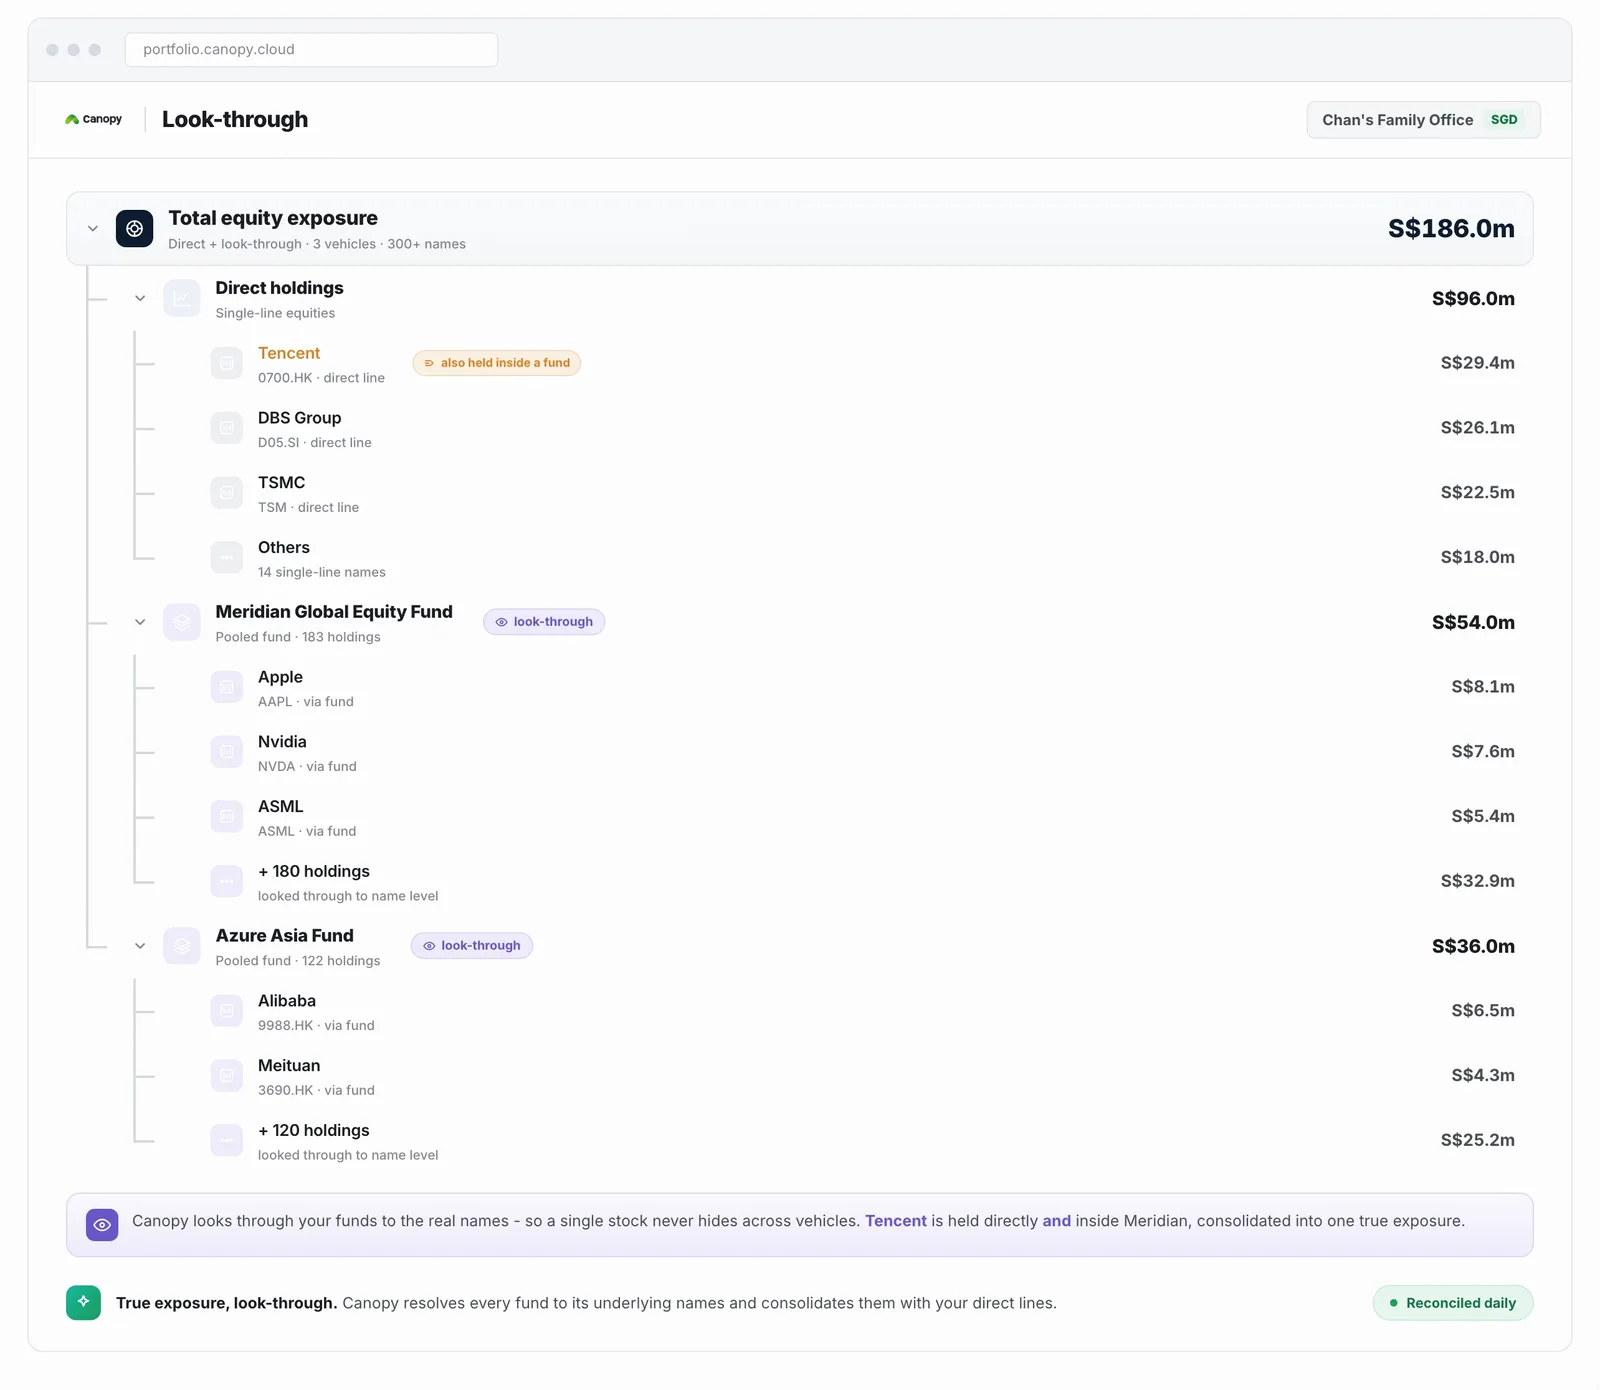Image resolution: width=1600 pixels, height=1390 pixels.
Task: Click the S$54.0m Meridian fund value
Action: (x=1473, y=623)
